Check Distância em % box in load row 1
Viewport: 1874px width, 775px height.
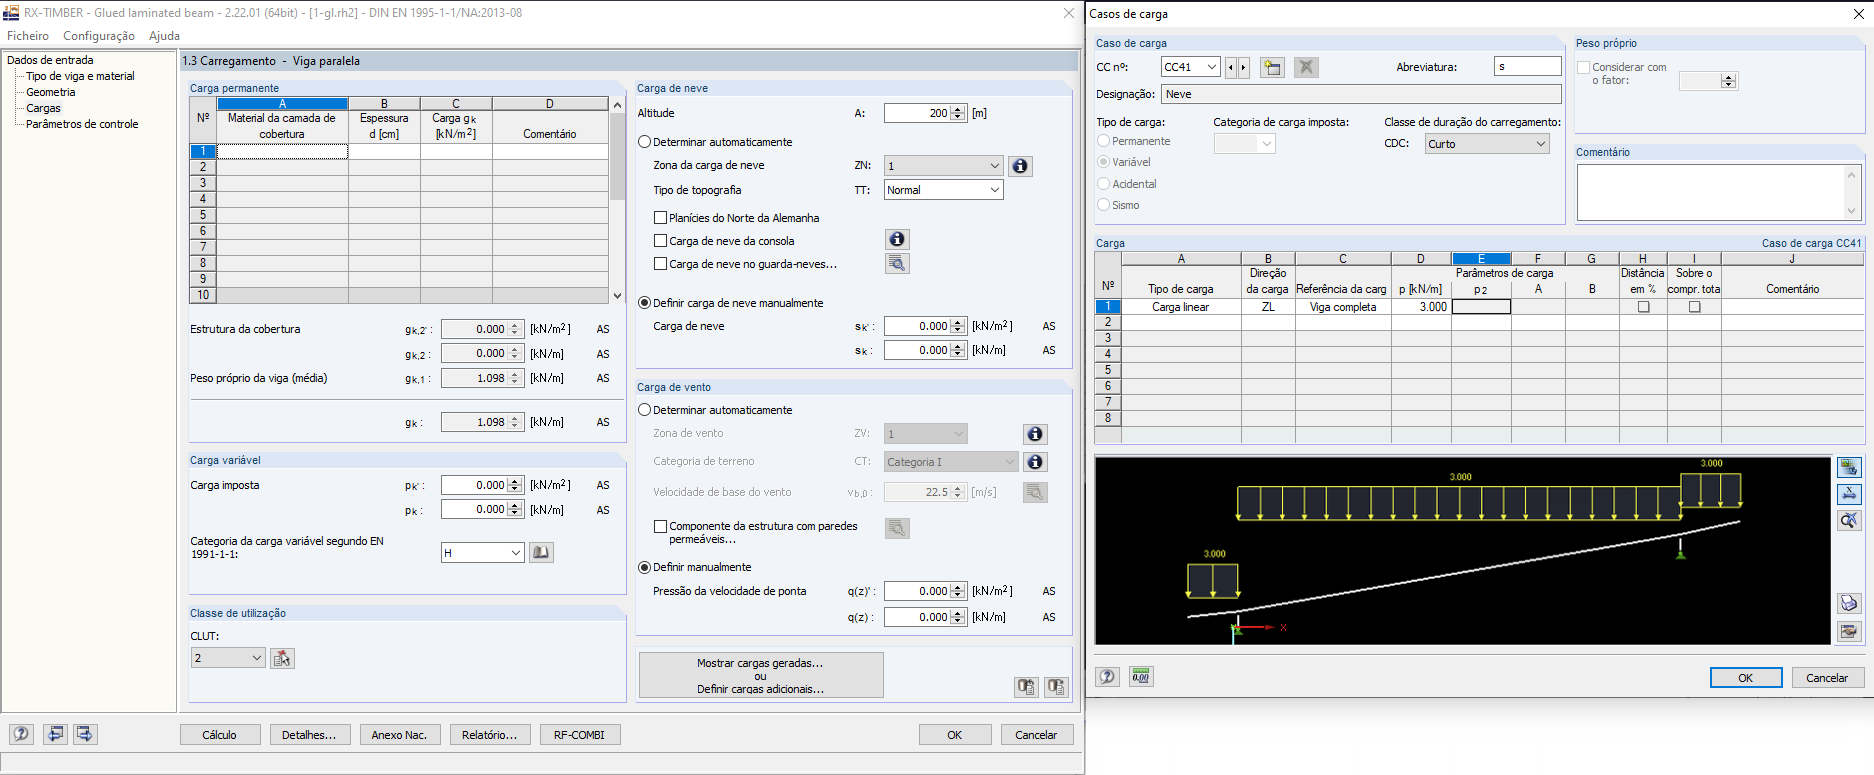tap(1643, 307)
